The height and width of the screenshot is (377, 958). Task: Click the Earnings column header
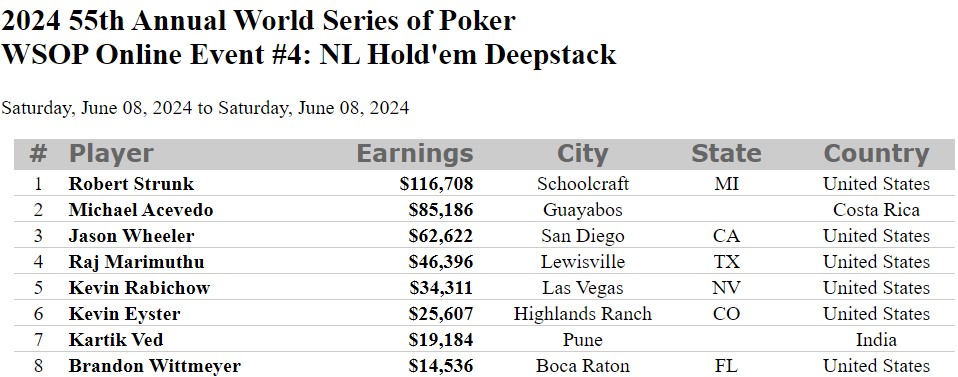coord(415,153)
